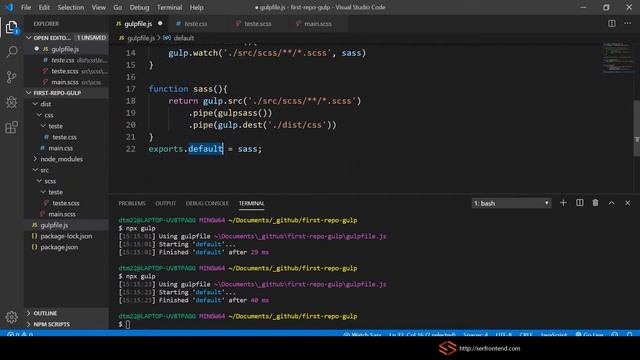Screen dimensions: 640x360
Task: Open teste.scss in the src folder tree
Action: click(x=67, y=203)
